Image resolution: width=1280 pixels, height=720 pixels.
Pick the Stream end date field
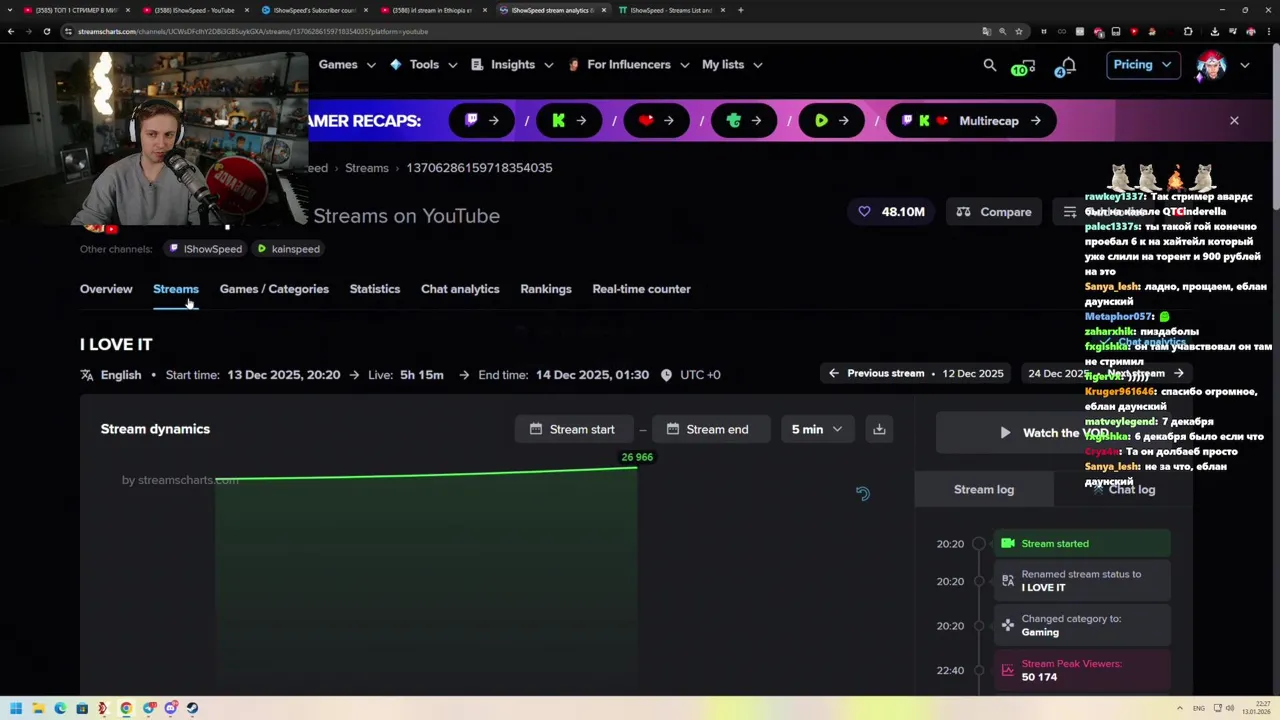(711, 429)
